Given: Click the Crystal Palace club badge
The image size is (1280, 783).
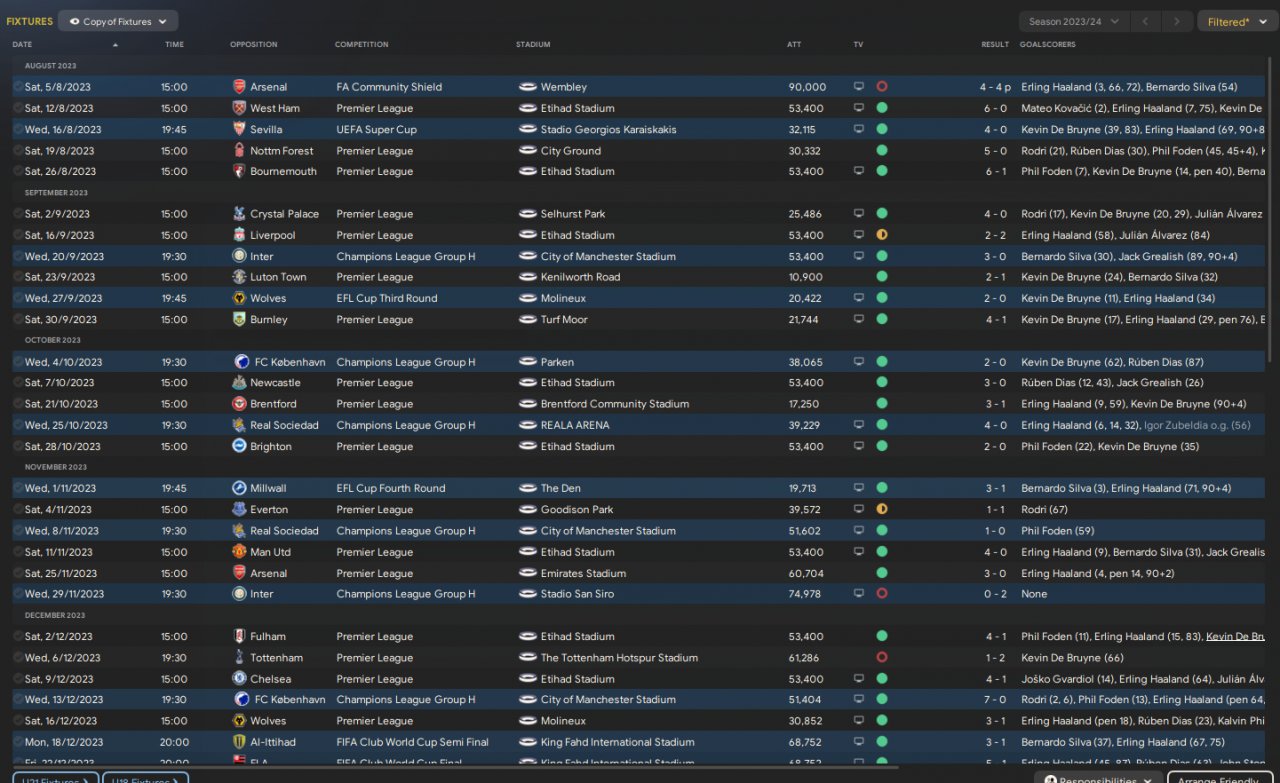Looking at the screenshot, I should [x=239, y=214].
